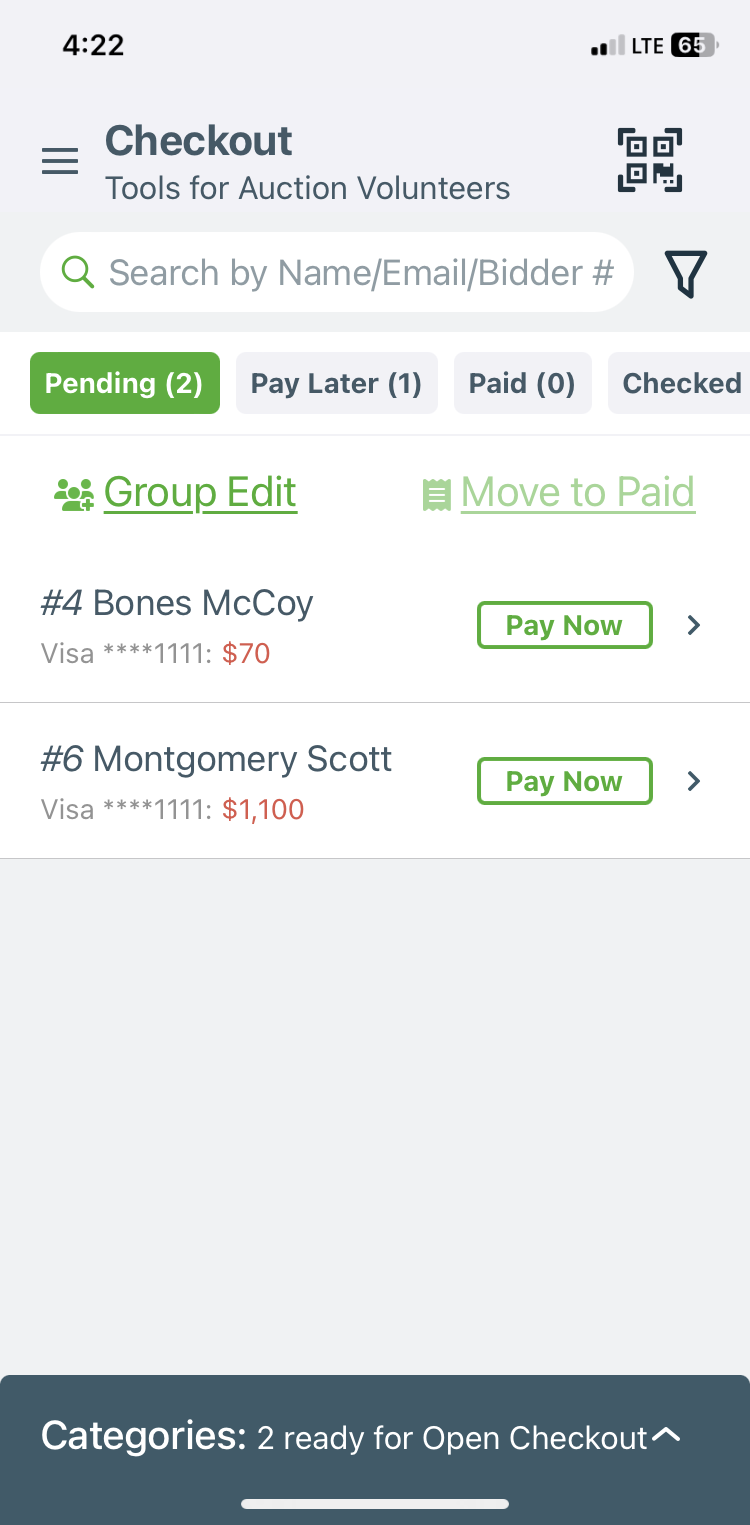This screenshot has width=750, height=1525.
Task: Open the Group Edit link
Action: 200,493
